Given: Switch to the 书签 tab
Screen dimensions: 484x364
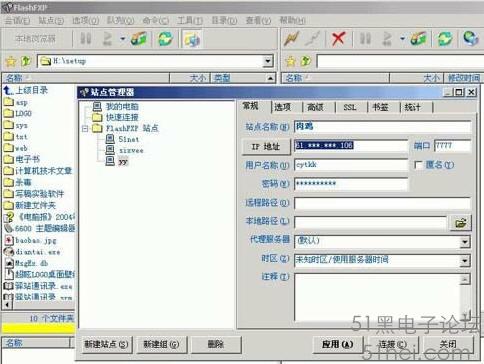Looking at the screenshot, I should coord(381,107).
